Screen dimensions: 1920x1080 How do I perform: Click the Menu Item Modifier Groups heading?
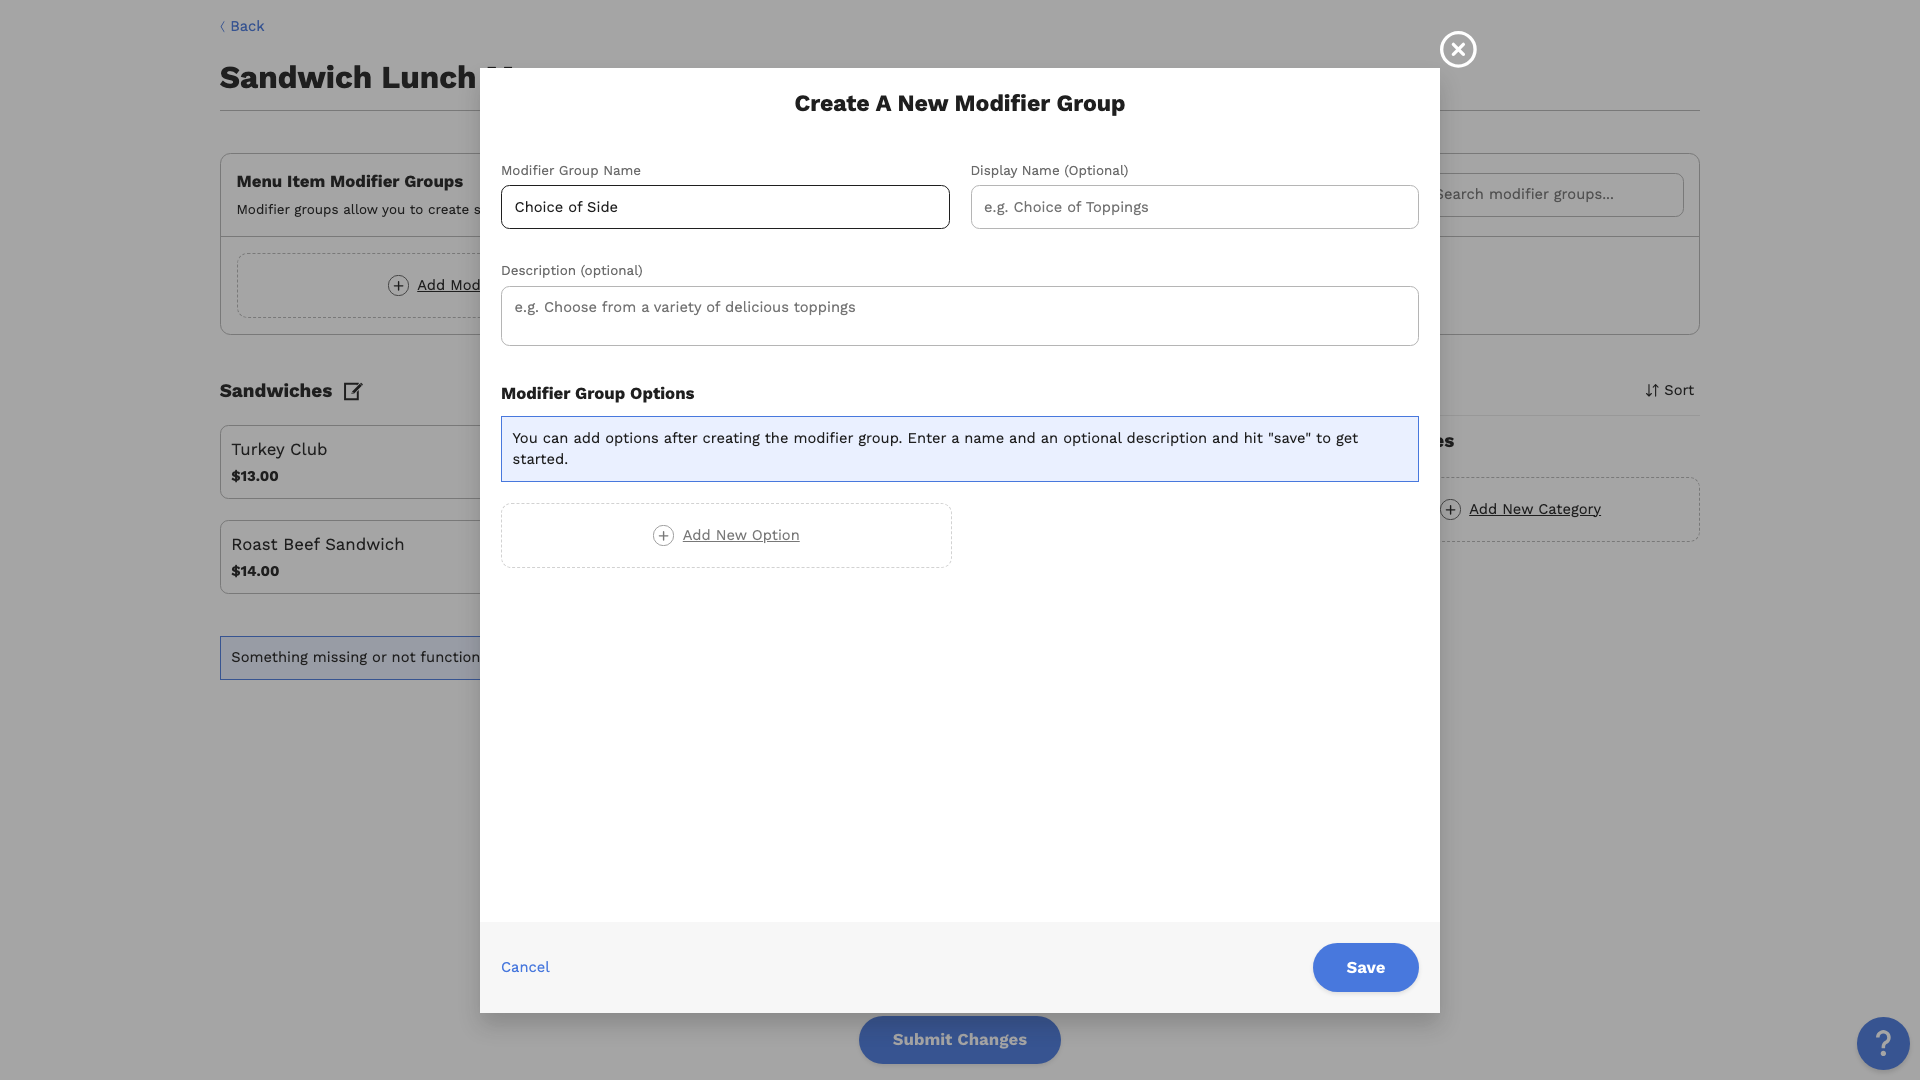(x=350, y=181)
